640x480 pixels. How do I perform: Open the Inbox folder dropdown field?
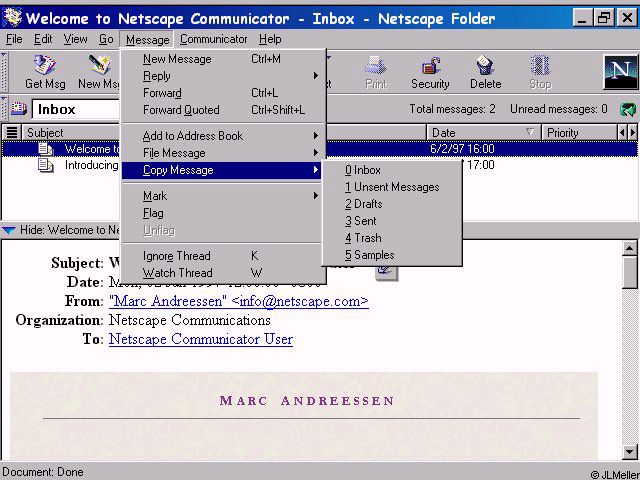pos(76,109)
